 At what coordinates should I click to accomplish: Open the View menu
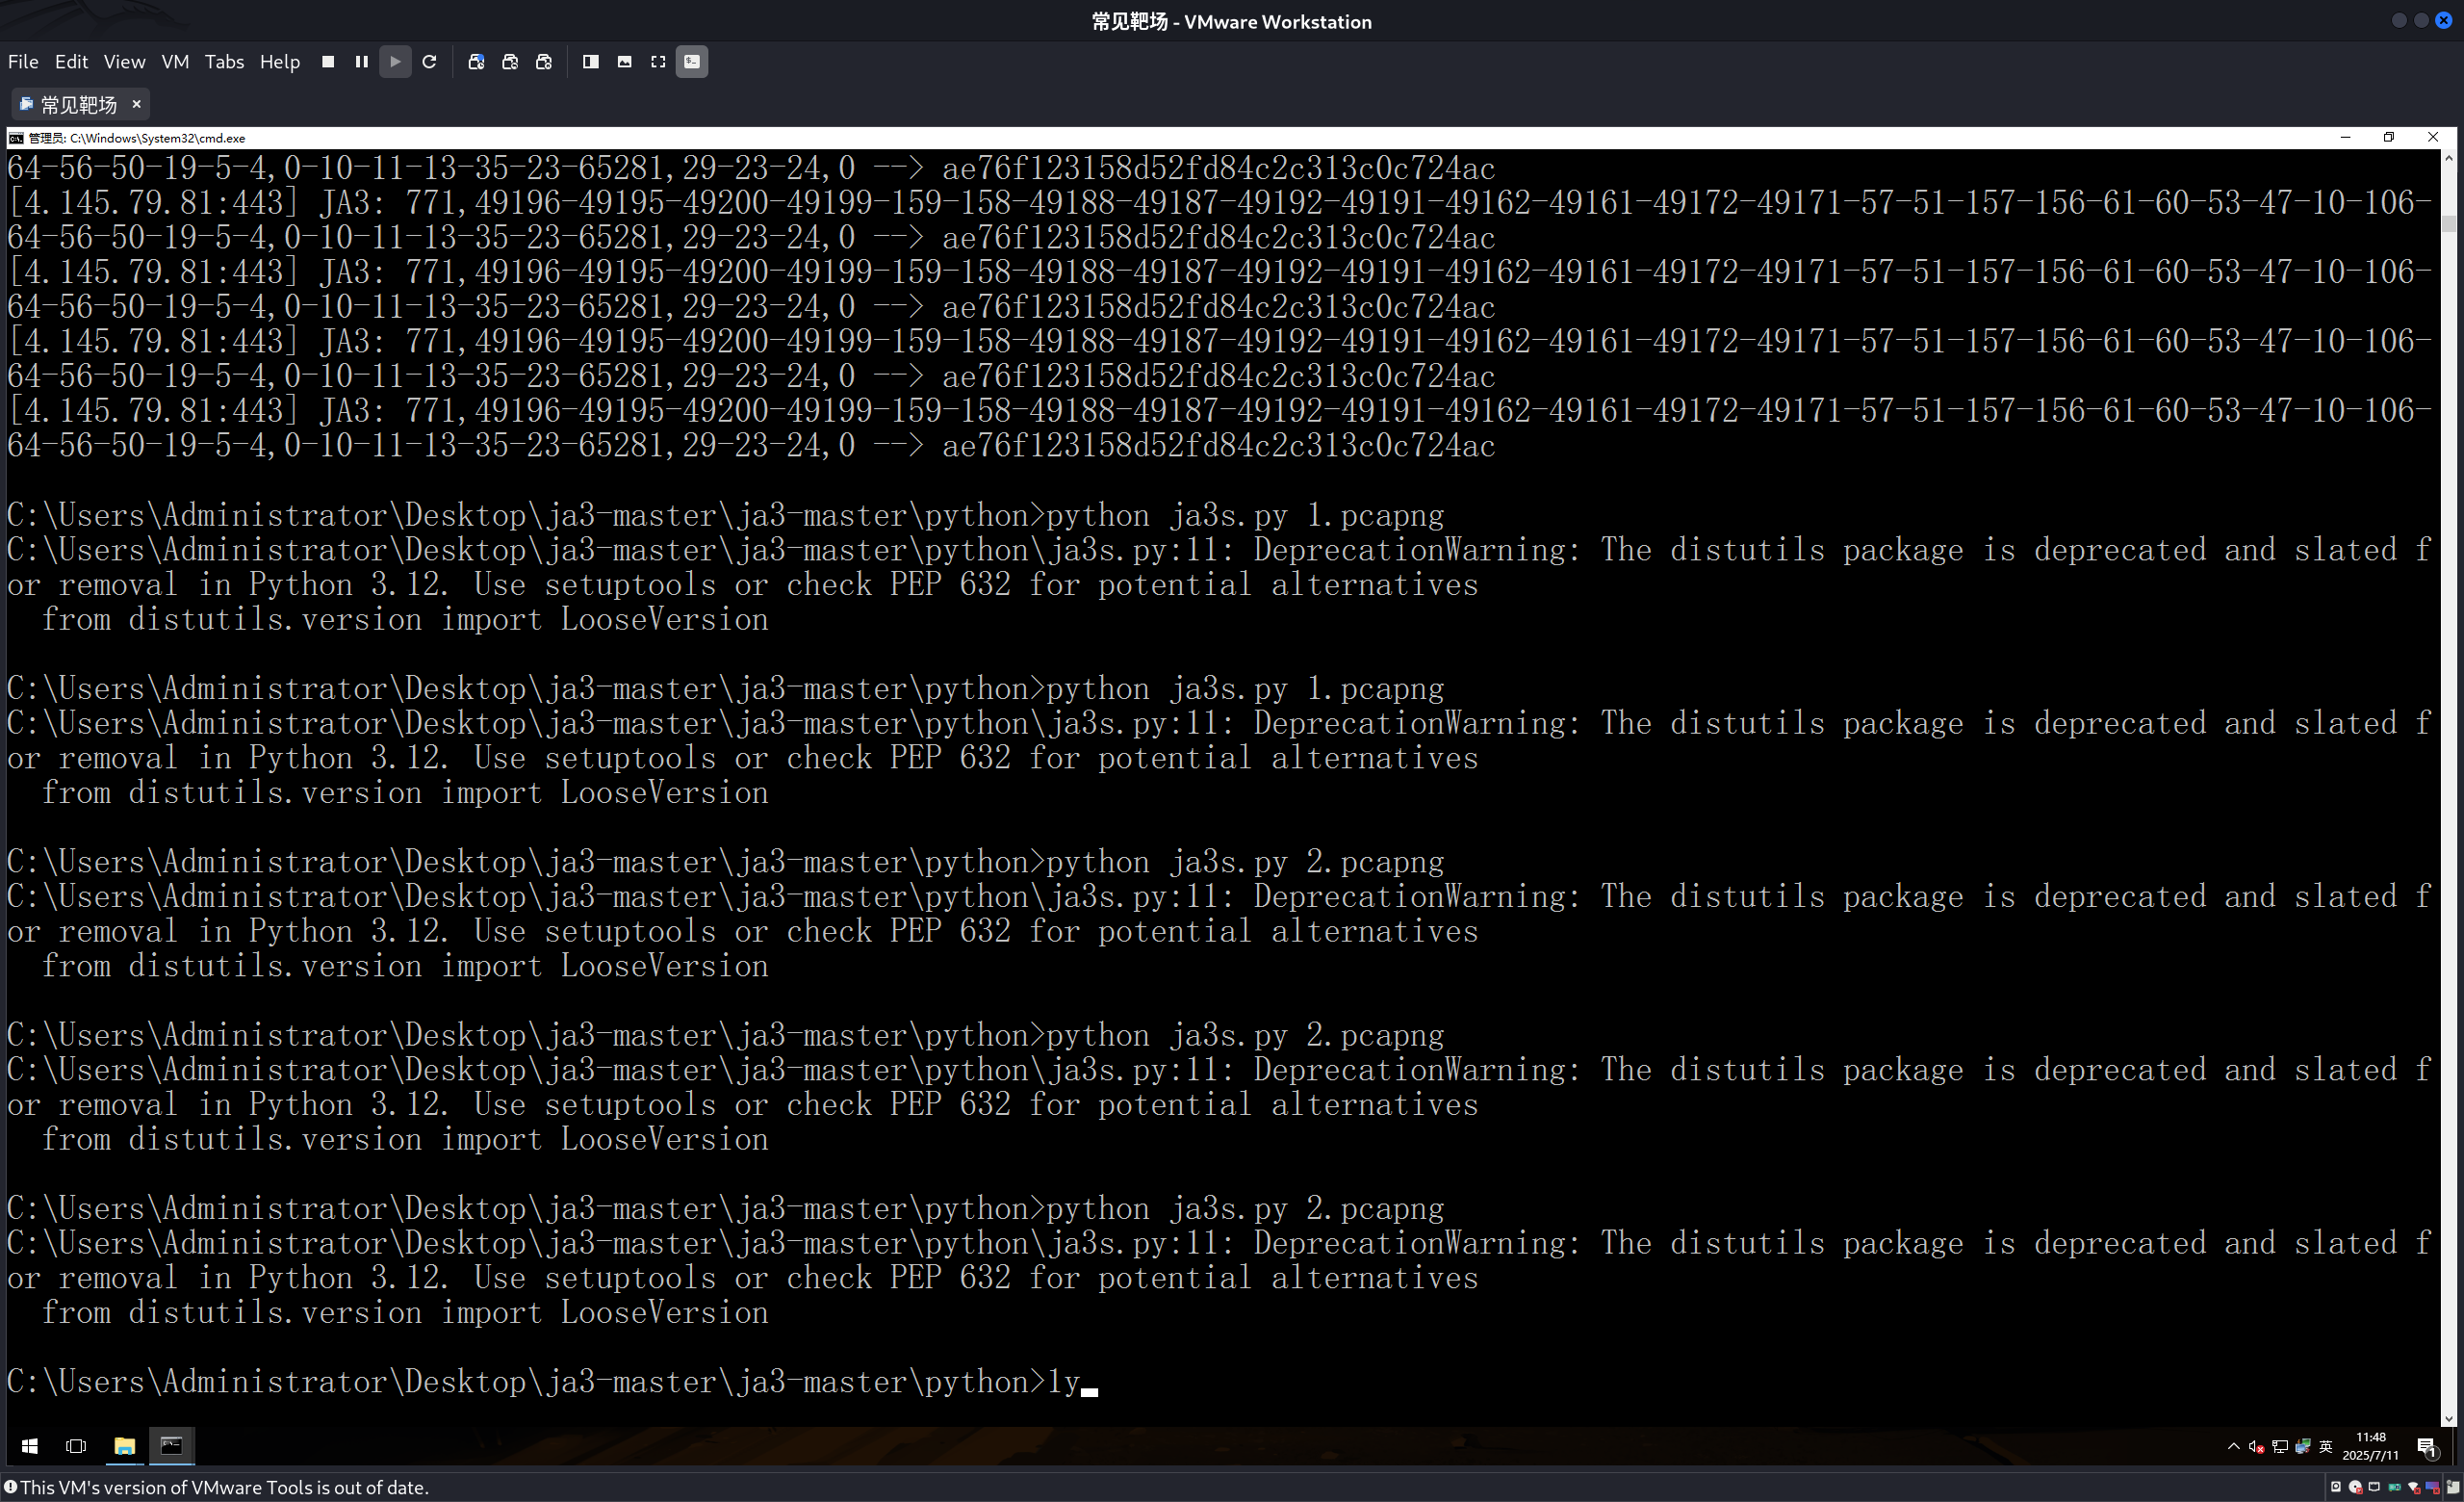tap(124, 62)
